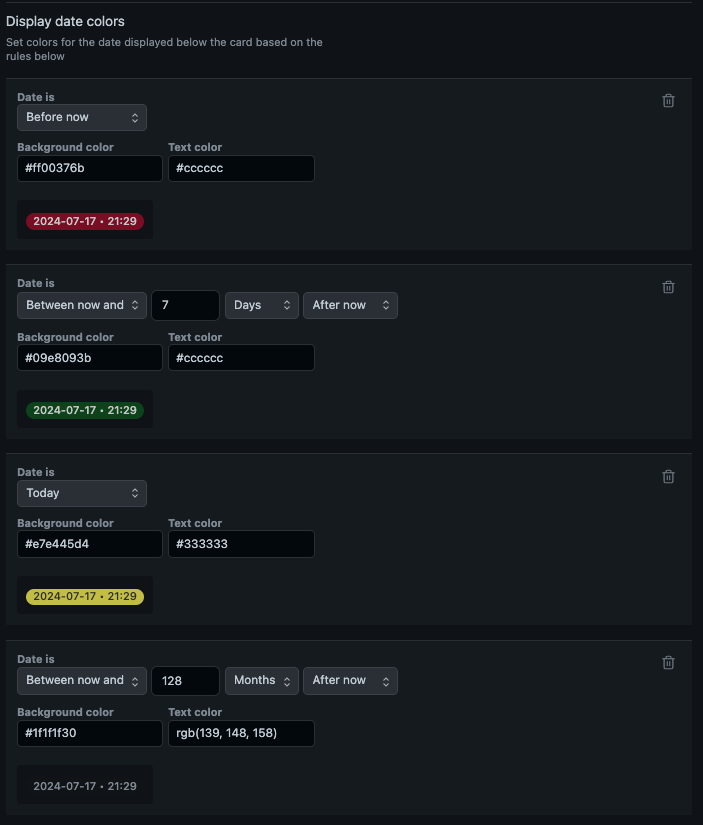Open the "Days" unit dropdown
The image size is (703, 825).
click(261, 305)
